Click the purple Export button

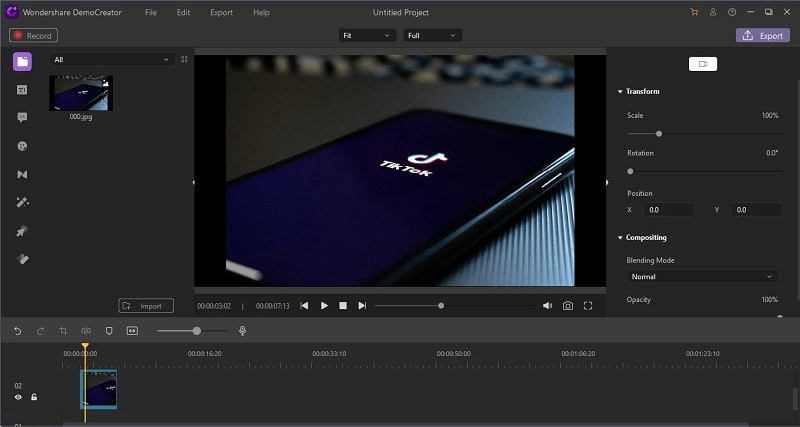click(x=763, y=35)
